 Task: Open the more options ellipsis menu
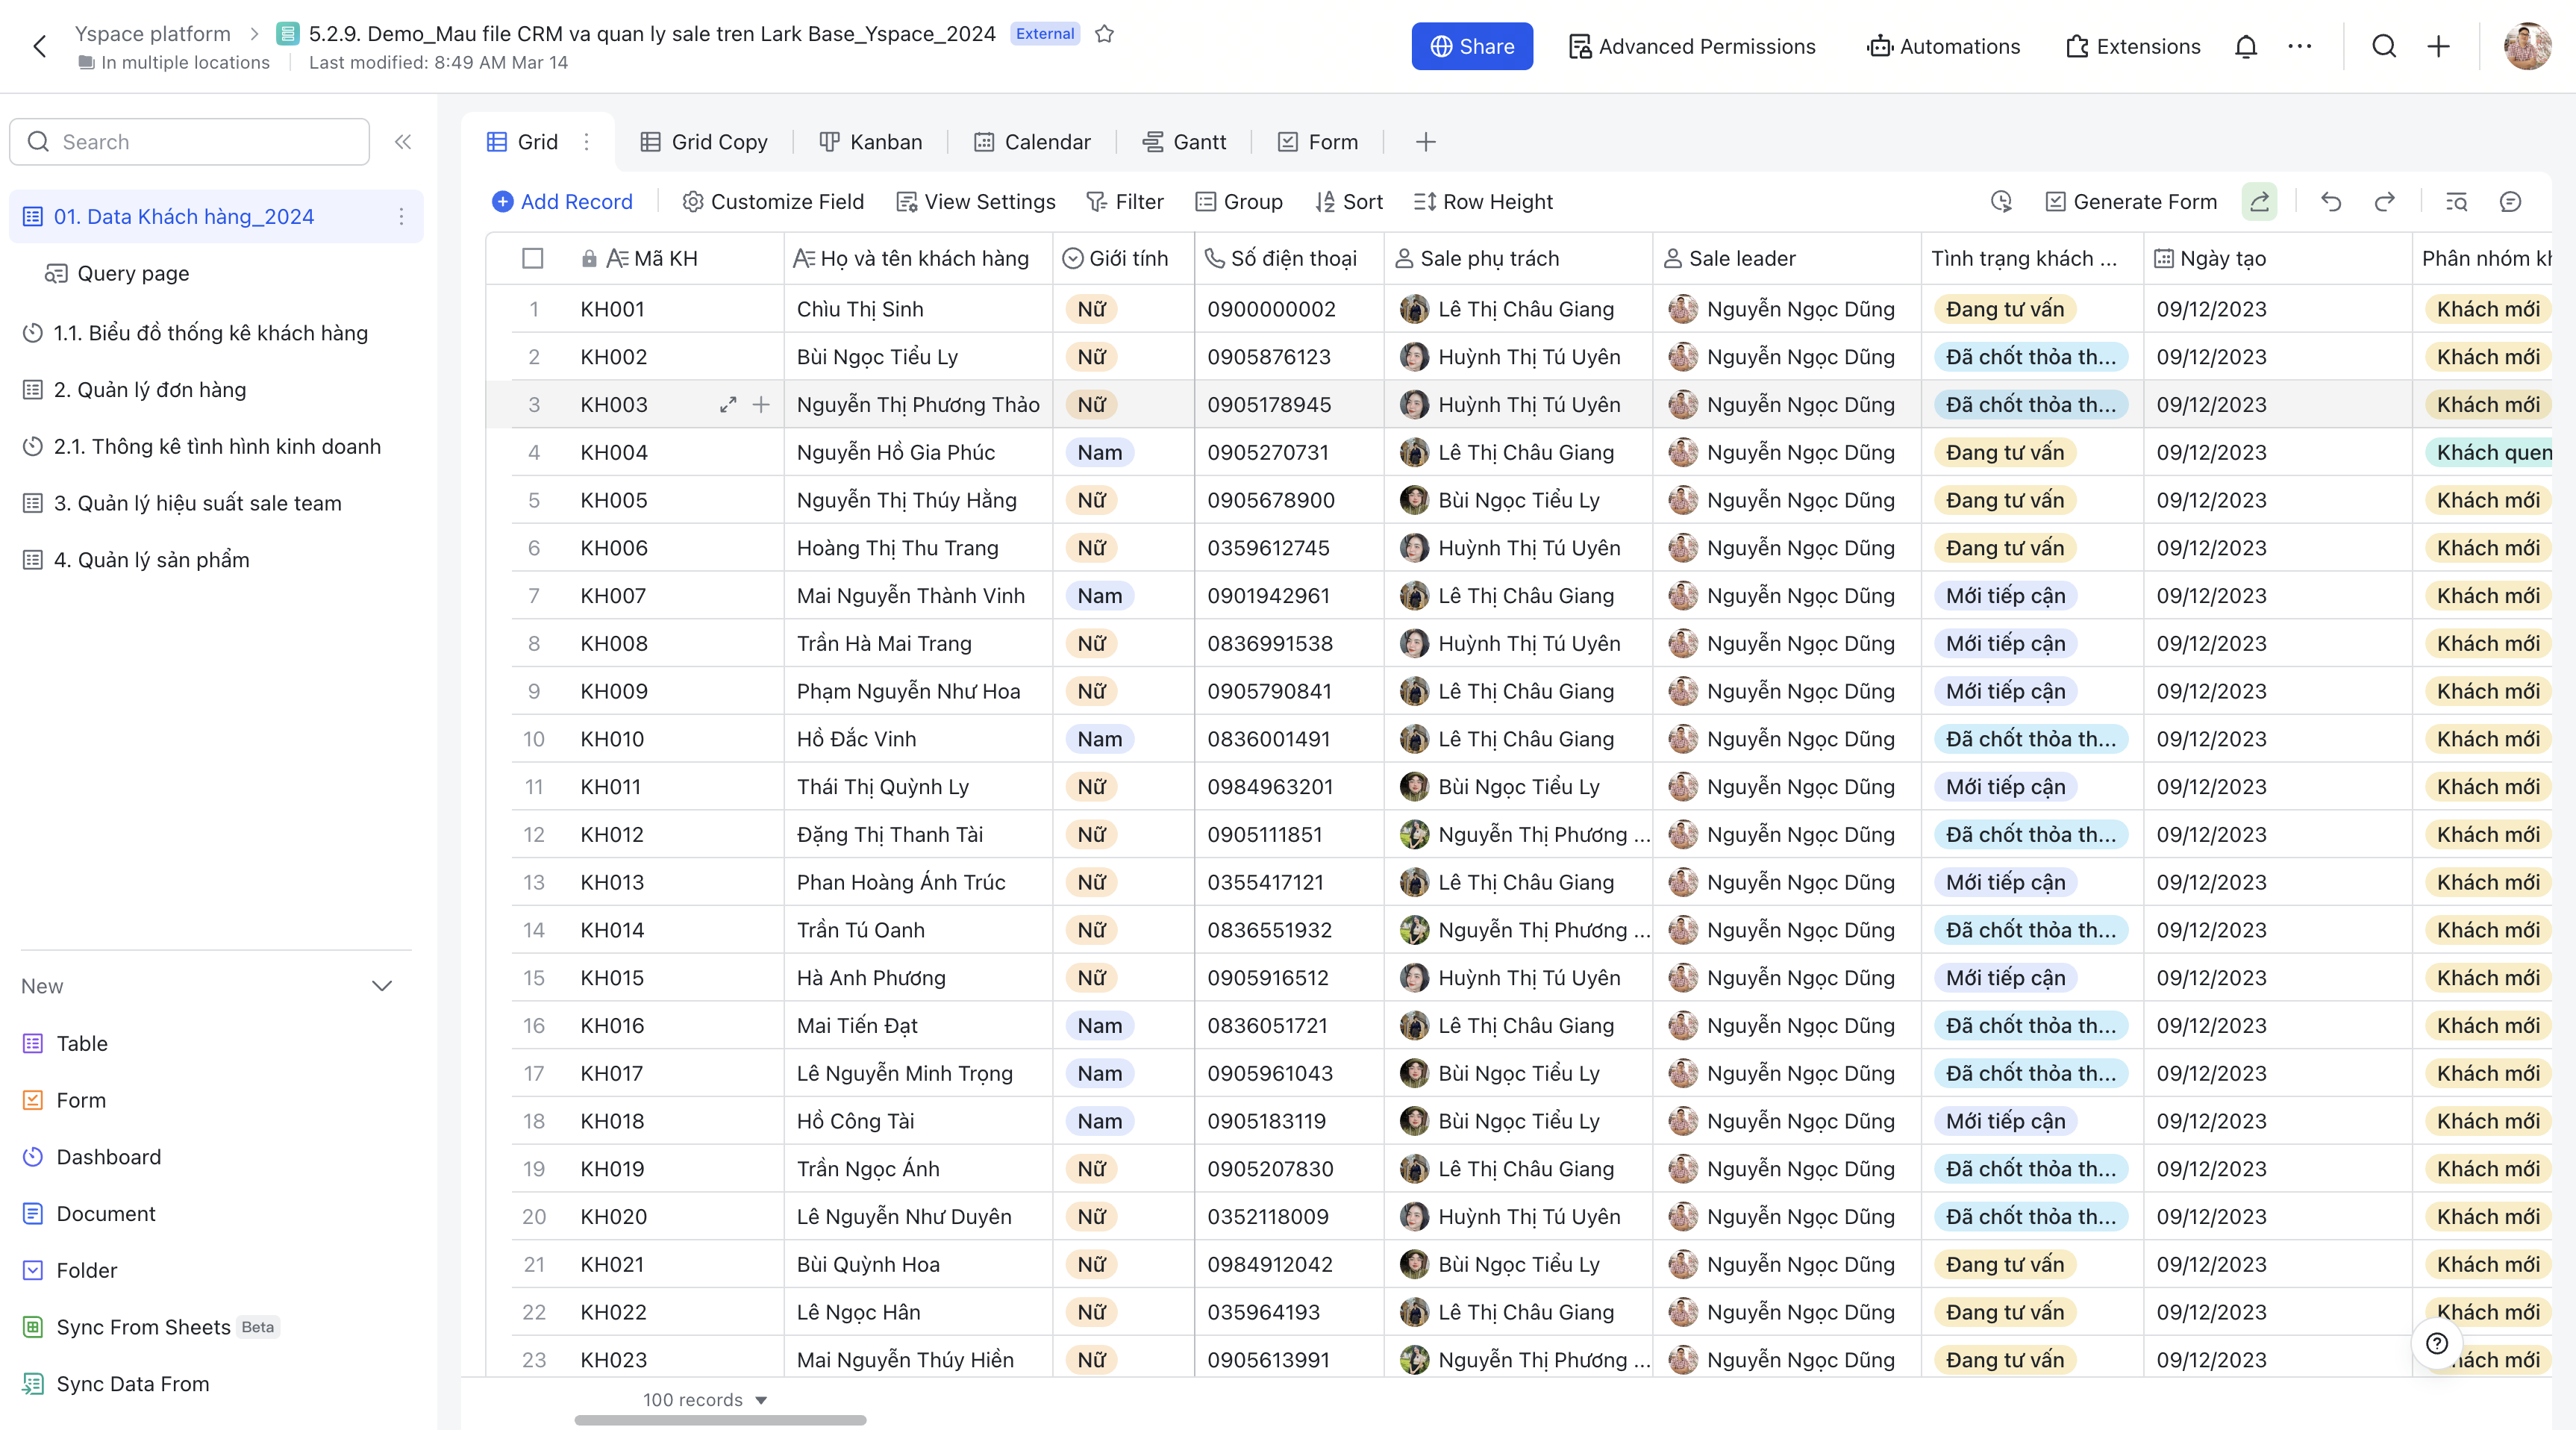point(2300,46)
